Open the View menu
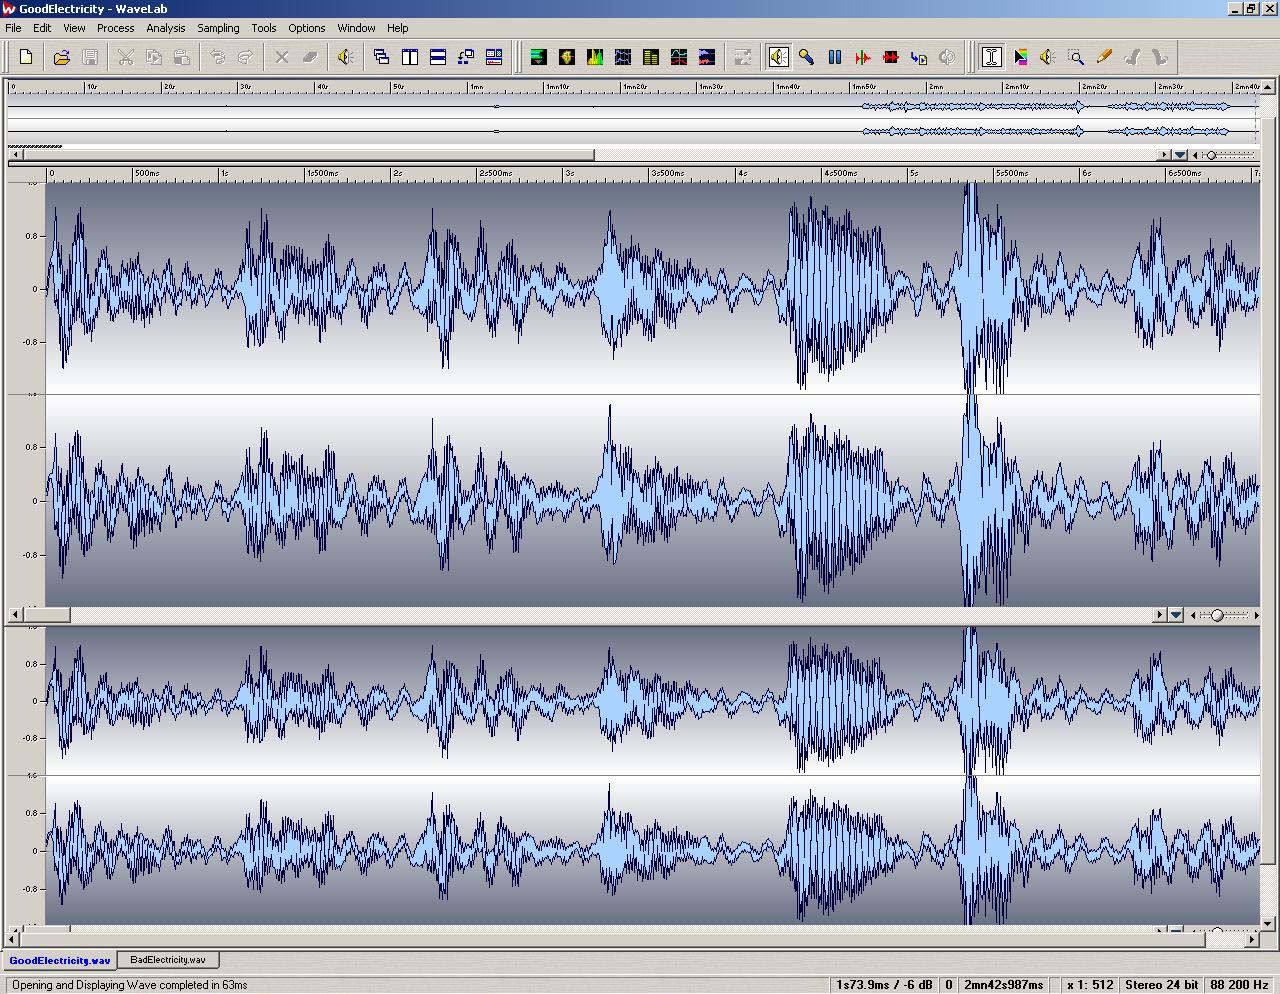The image size is (1280, 994). [x=74, y=28]
